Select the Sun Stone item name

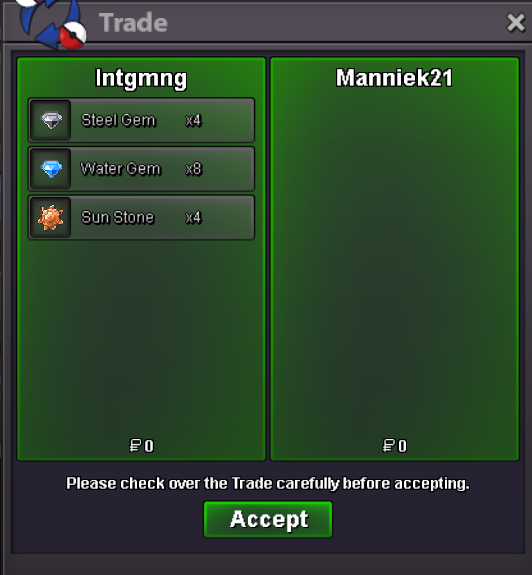(x=117, y=218)
